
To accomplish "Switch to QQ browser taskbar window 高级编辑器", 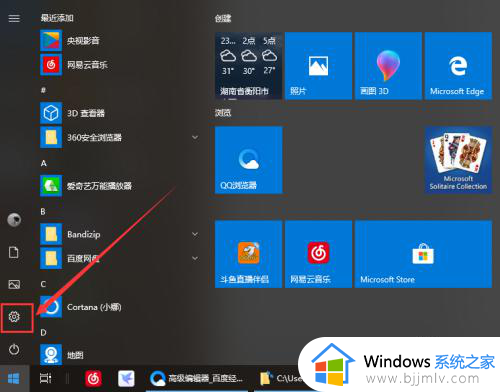I will click(197, 379).
